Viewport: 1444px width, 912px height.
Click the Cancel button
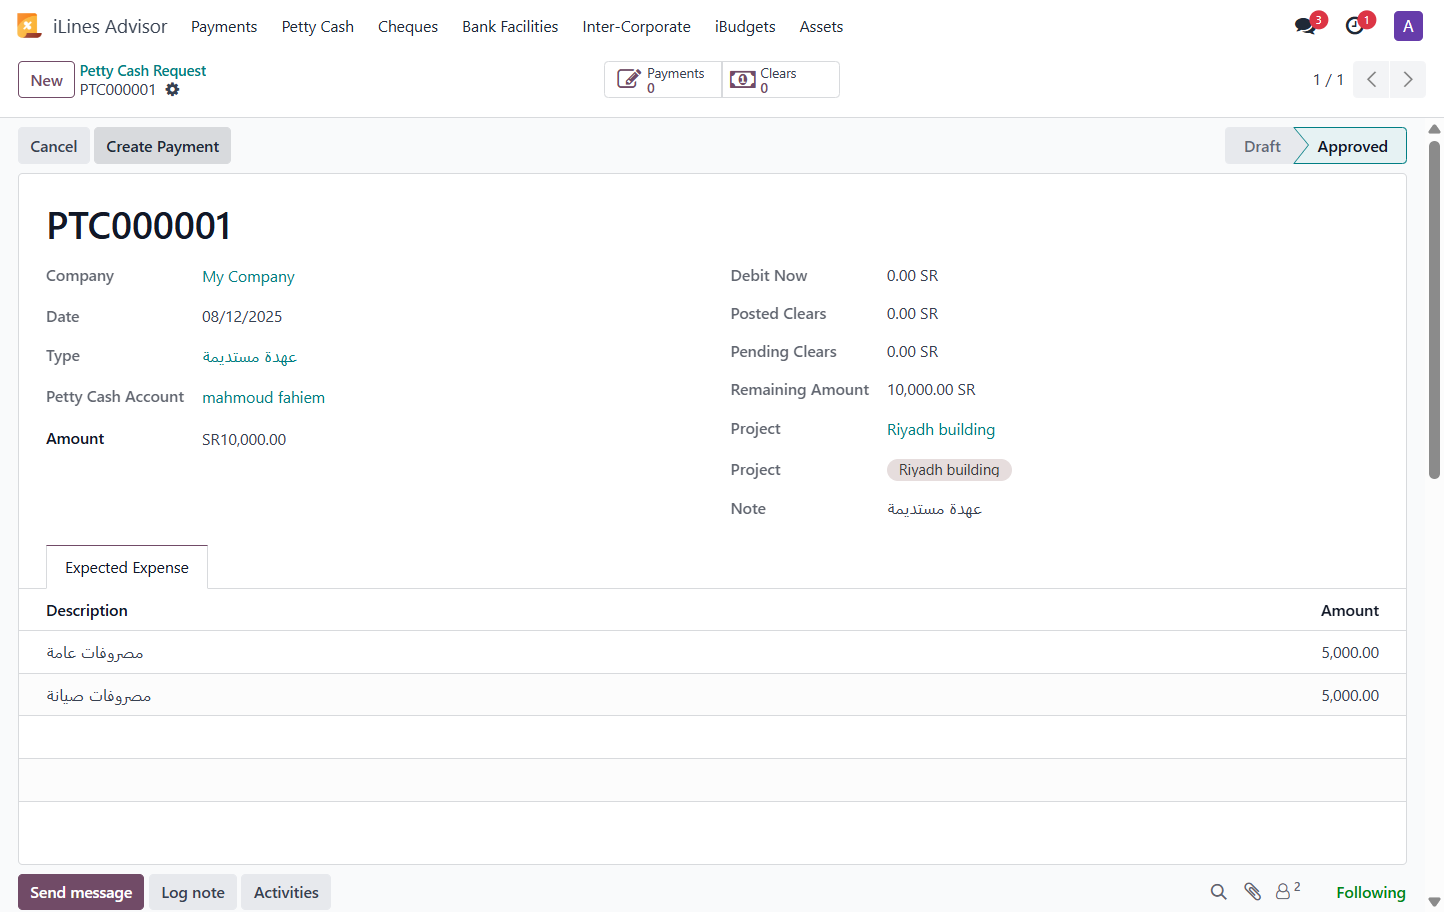(54, 146)
